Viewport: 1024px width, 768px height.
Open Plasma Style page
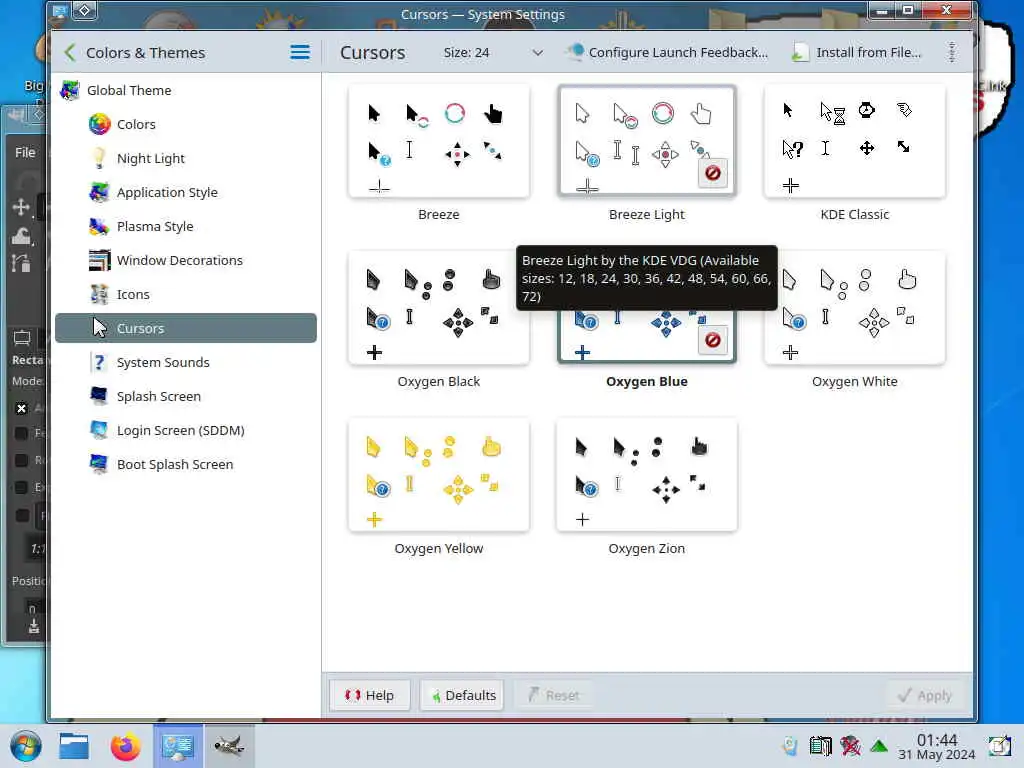click(185, 226)
